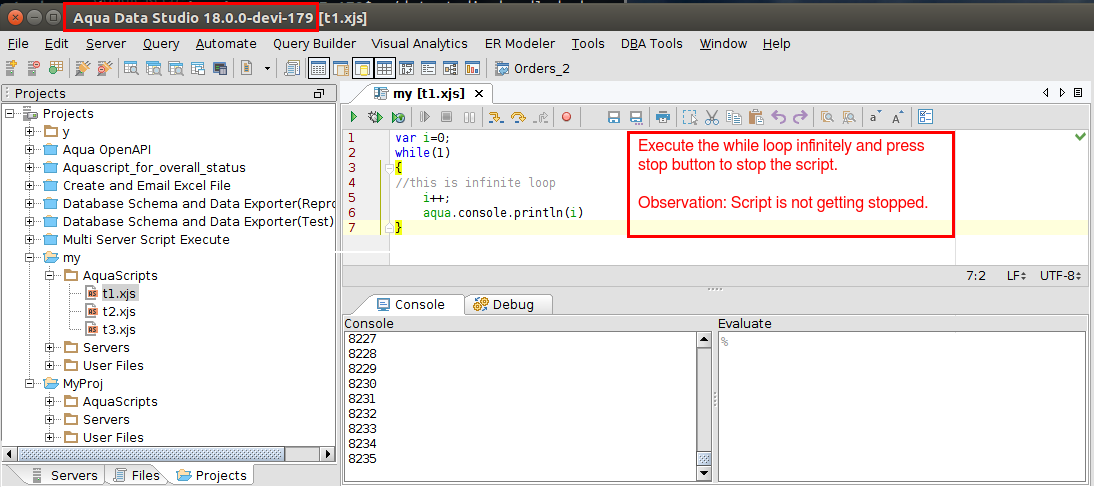Collapse the 'my' project node
Image resolution: width=1094 pixels, height=487 pixels.
pos(29,257)
